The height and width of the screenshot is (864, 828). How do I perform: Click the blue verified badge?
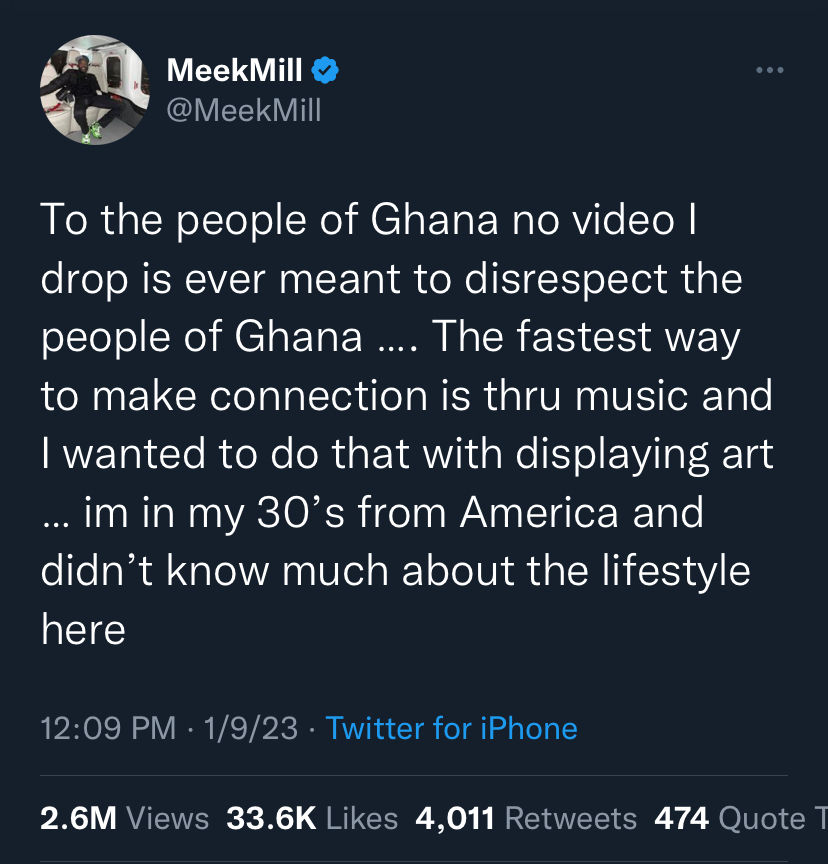tap(326, 70)
